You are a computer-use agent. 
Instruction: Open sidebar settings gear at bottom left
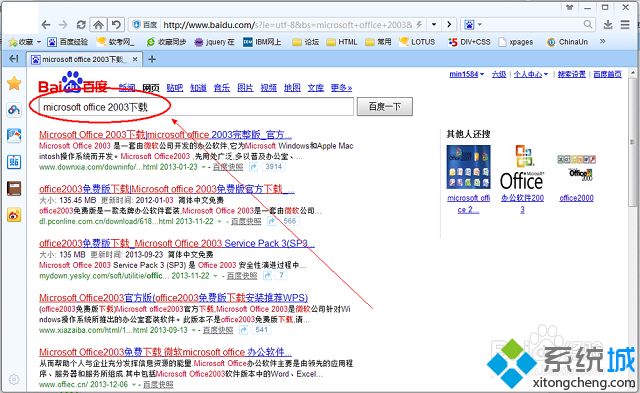(14, 379)
